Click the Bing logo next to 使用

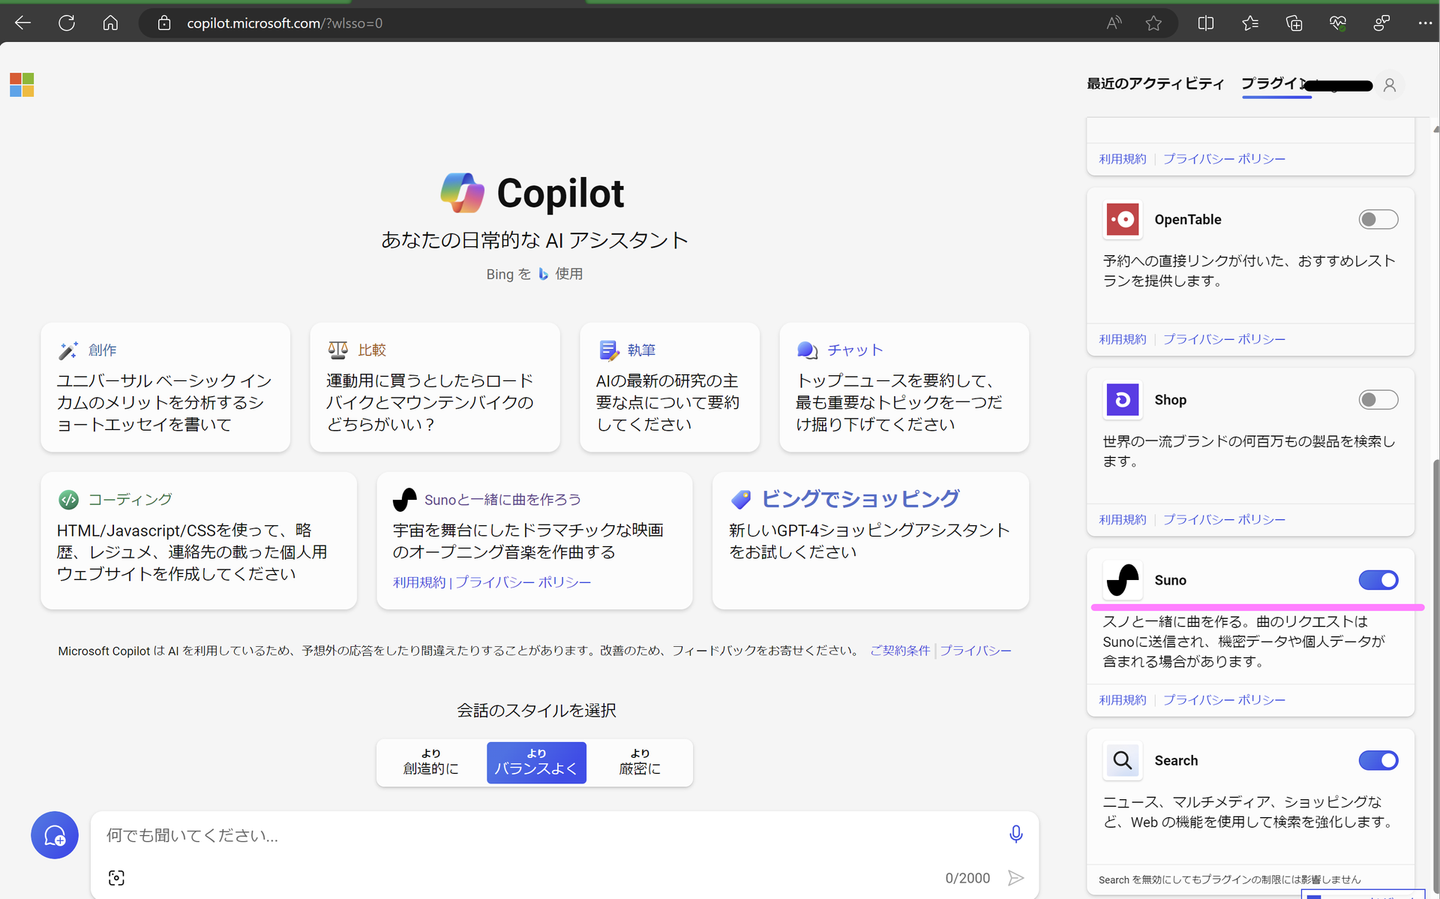pyautogui.click(x=543, y=274)
